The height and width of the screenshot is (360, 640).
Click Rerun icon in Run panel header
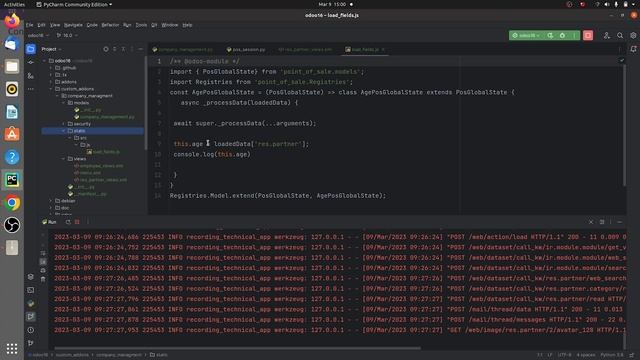pyautogui.click(x=68, y=222)
